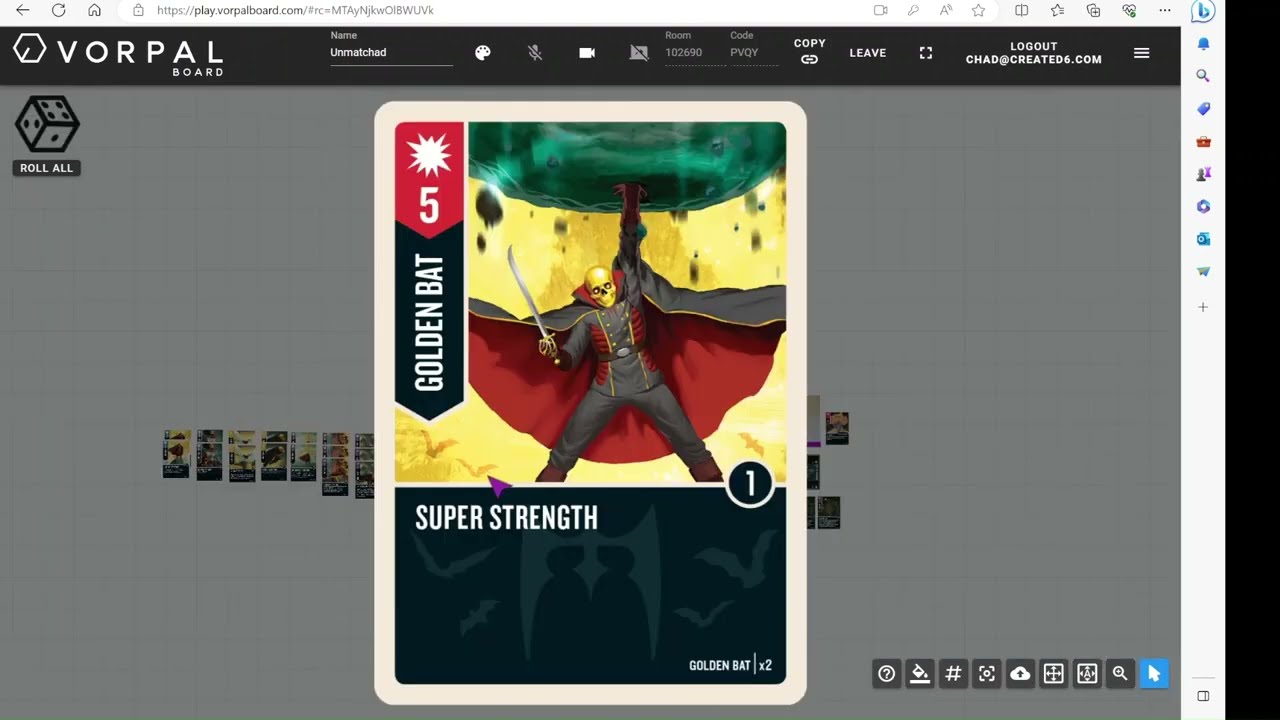Open browser collections
The image size is (1280, 720).
pyautogui.click(x=1093, y=10)
